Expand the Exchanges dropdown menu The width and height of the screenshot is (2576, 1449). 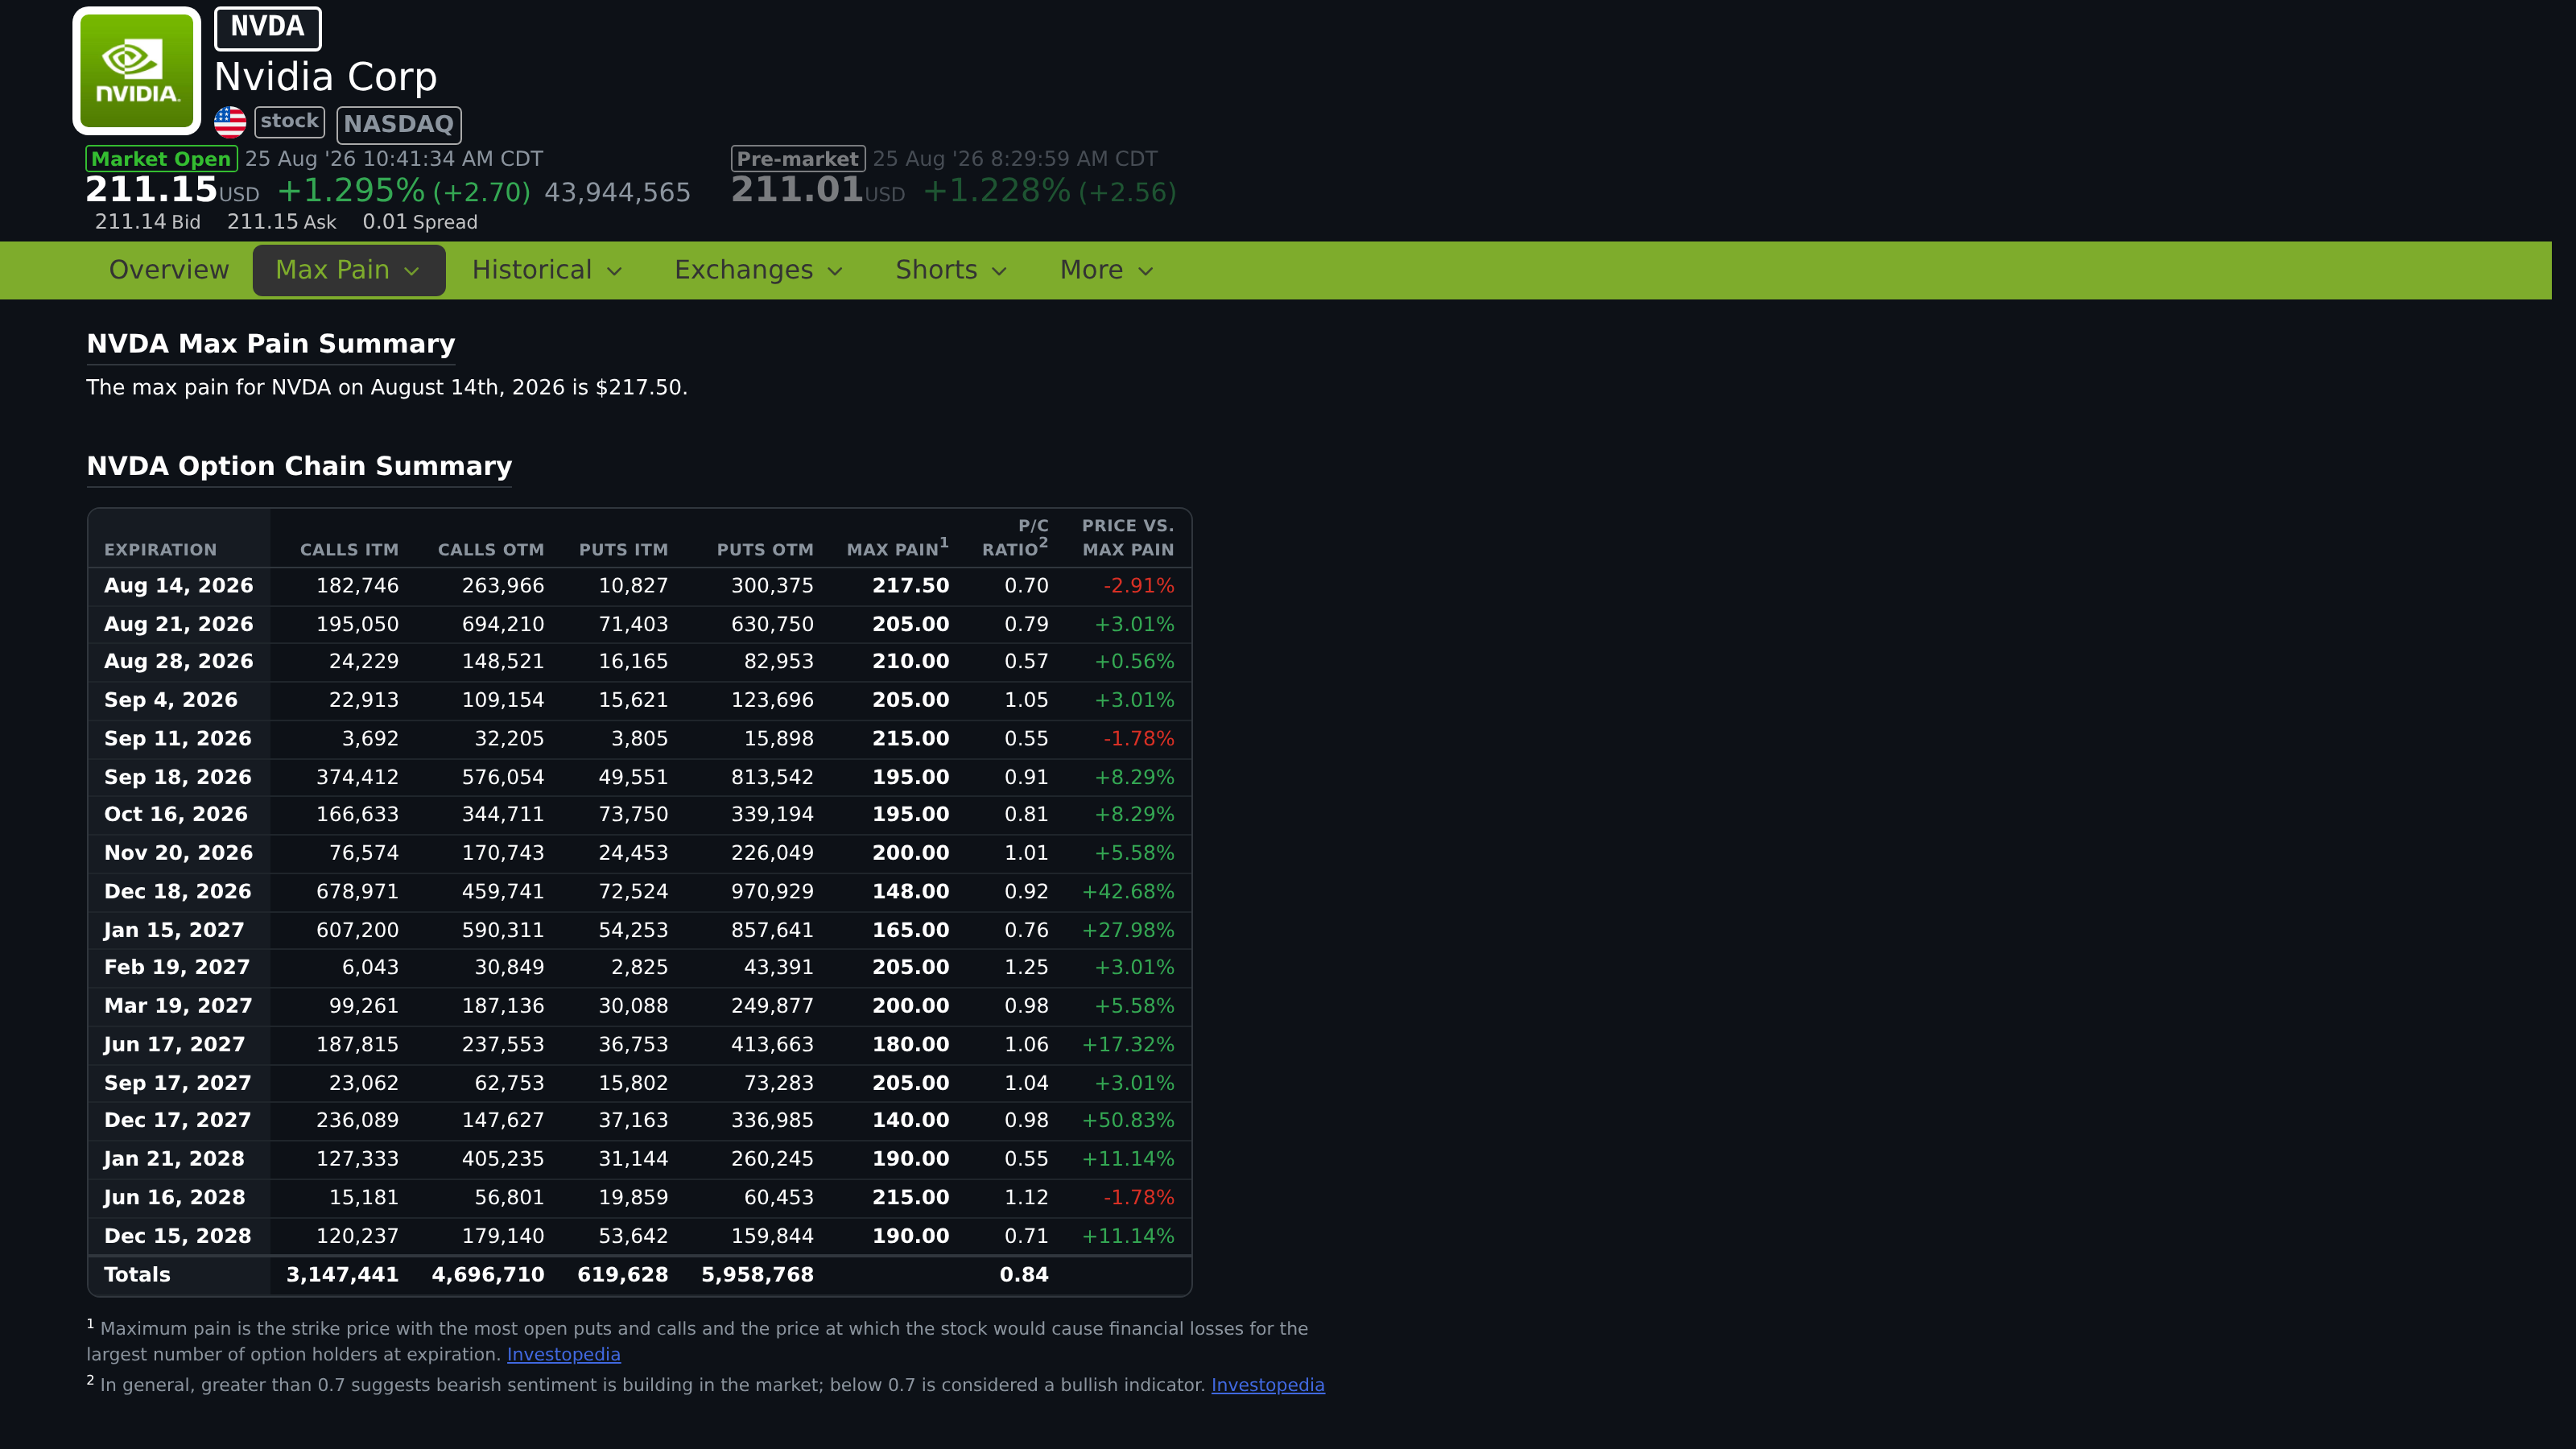(x=759, y=270)
